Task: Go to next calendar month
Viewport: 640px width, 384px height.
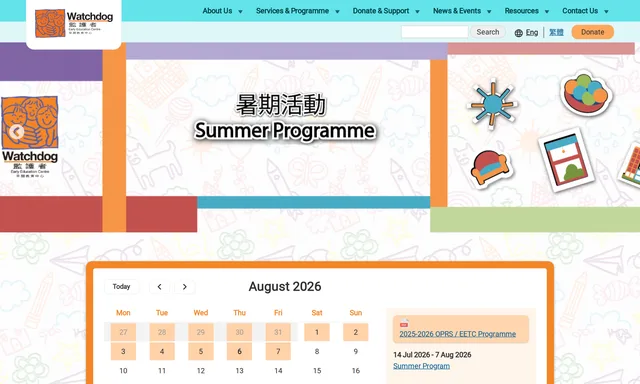Action: 184,287
